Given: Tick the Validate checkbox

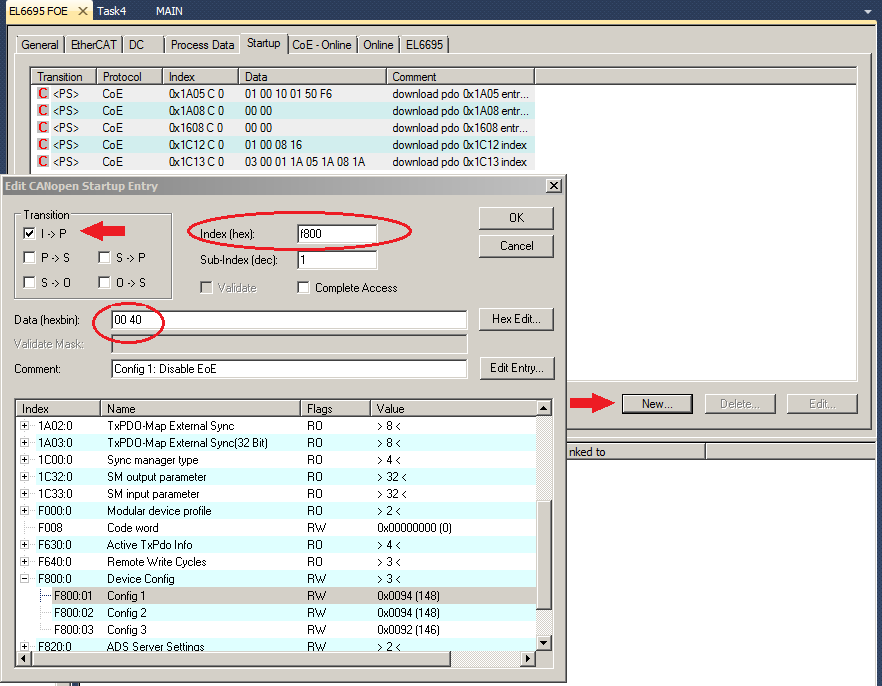Looking at the screenshot, I should pos(206,288).
